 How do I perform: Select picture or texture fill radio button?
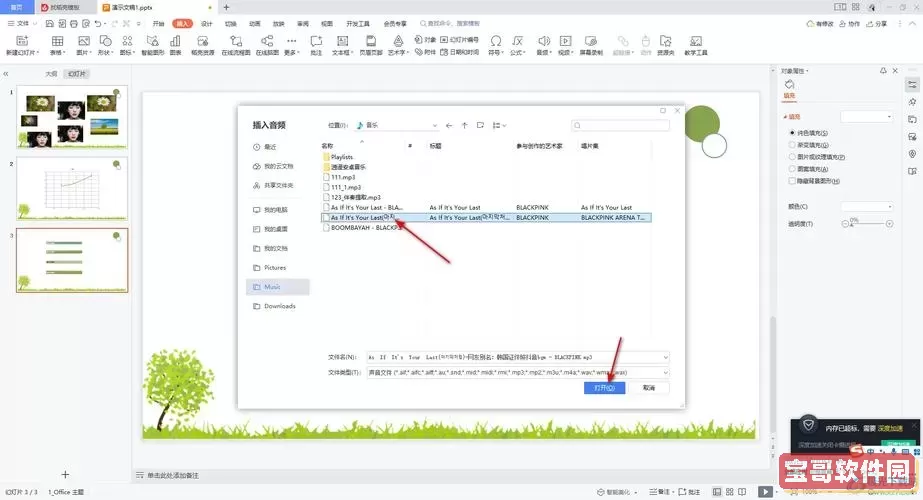coord(792,157)
